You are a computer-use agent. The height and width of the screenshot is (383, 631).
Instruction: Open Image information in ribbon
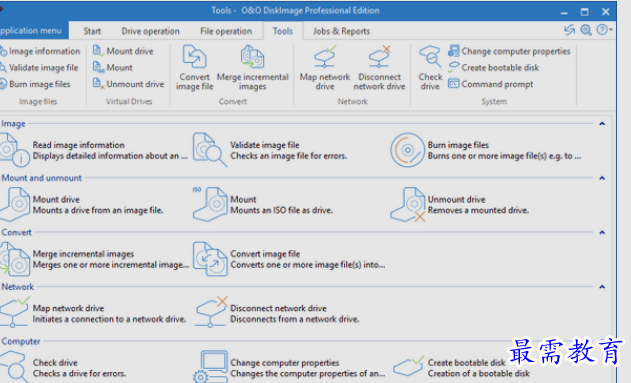(x=40, y=51)
